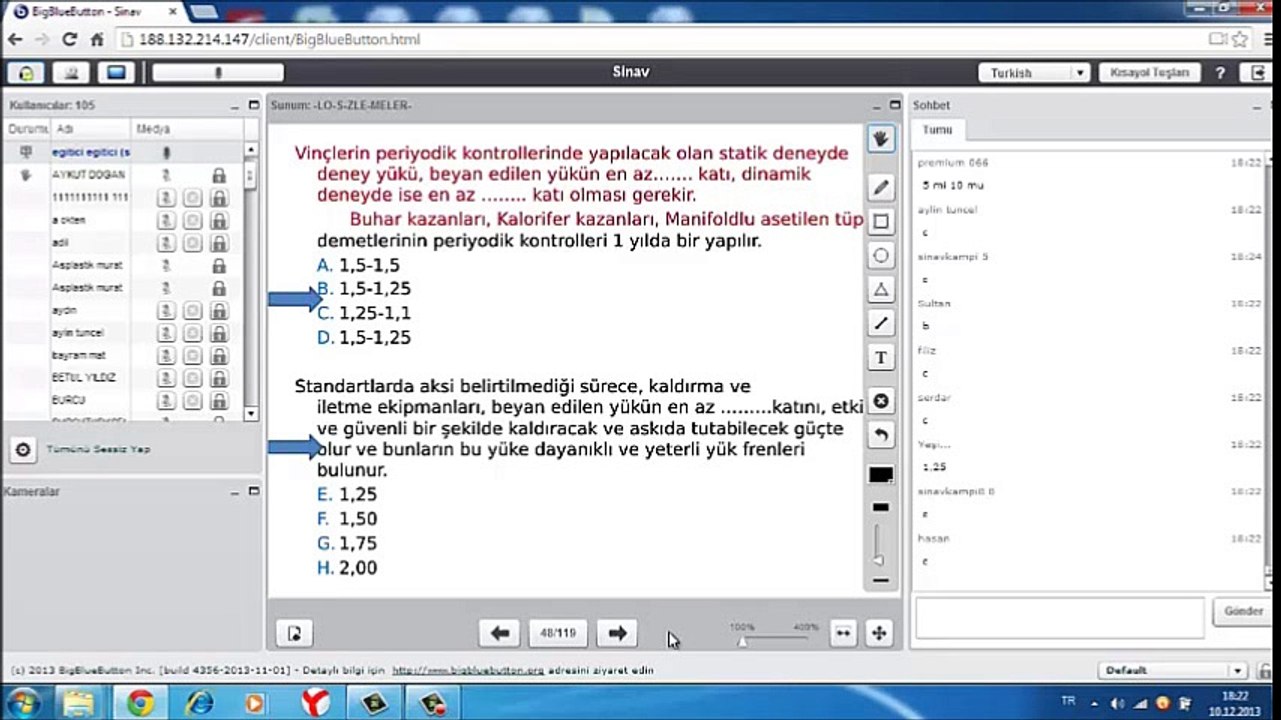1281x720 pixels.
Task: Choose the triangle shape tool
Action: pyautogui.click(x=881, y=289)
